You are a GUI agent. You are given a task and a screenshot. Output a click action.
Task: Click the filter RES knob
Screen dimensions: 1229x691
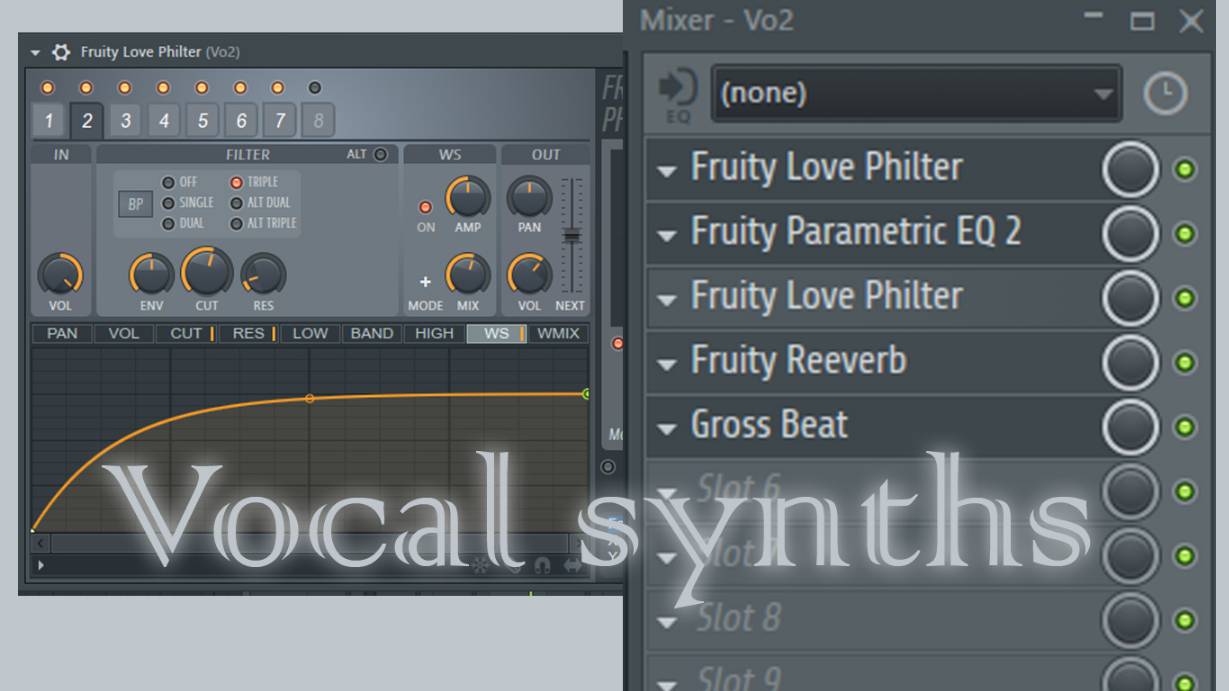[263, 275]
